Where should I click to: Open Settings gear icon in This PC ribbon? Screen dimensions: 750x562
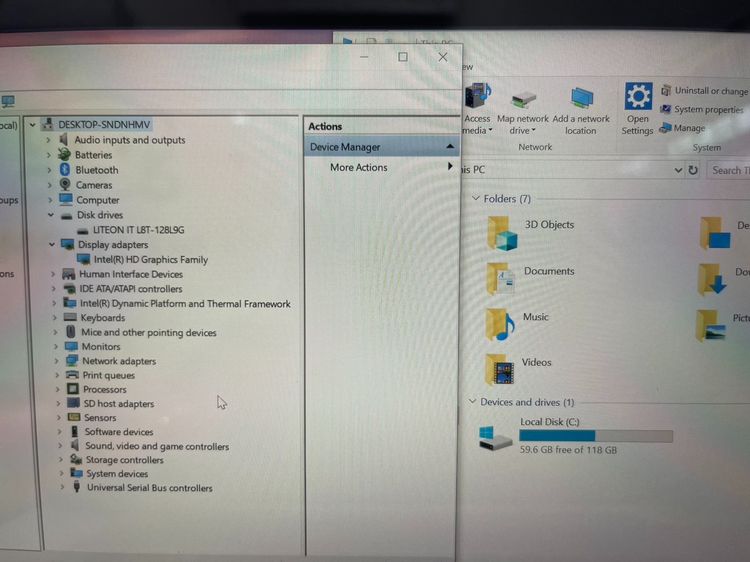(x=638, y=97)
